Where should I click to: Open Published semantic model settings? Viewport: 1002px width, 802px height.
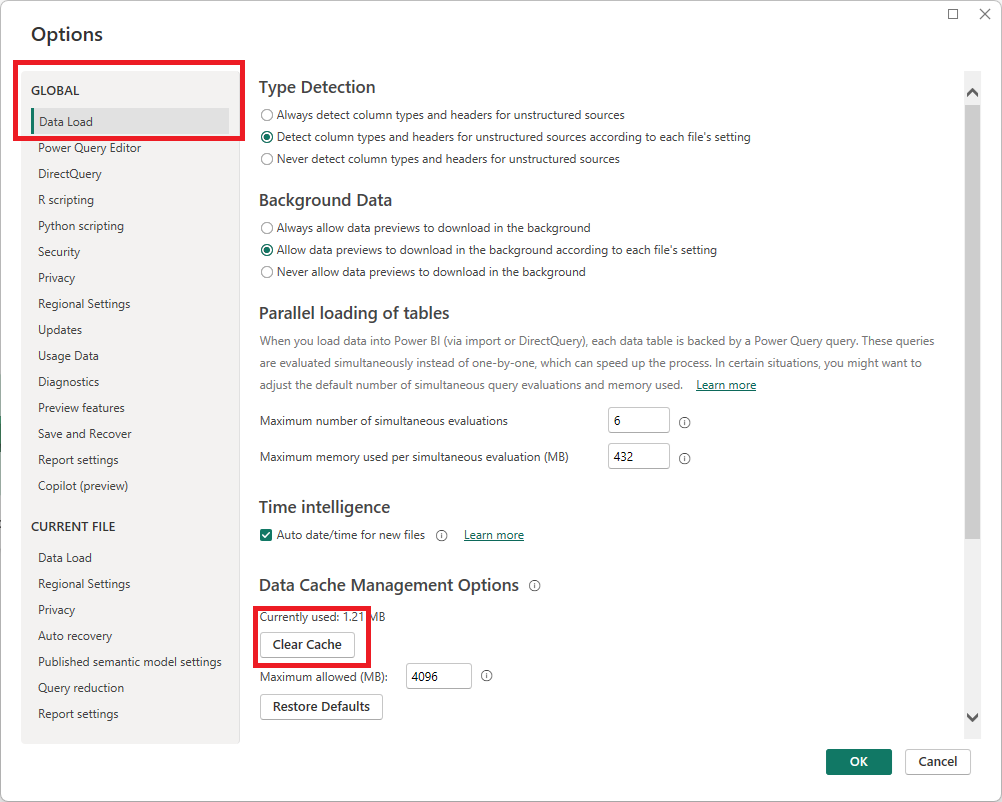(130, 661)
